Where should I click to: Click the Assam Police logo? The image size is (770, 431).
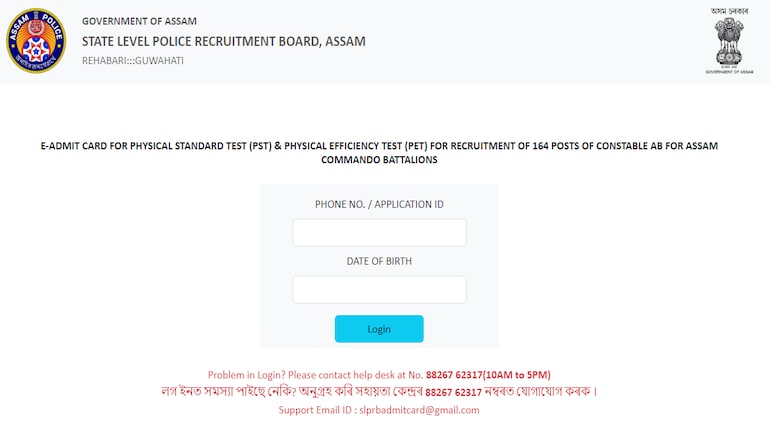coord(36,40)
